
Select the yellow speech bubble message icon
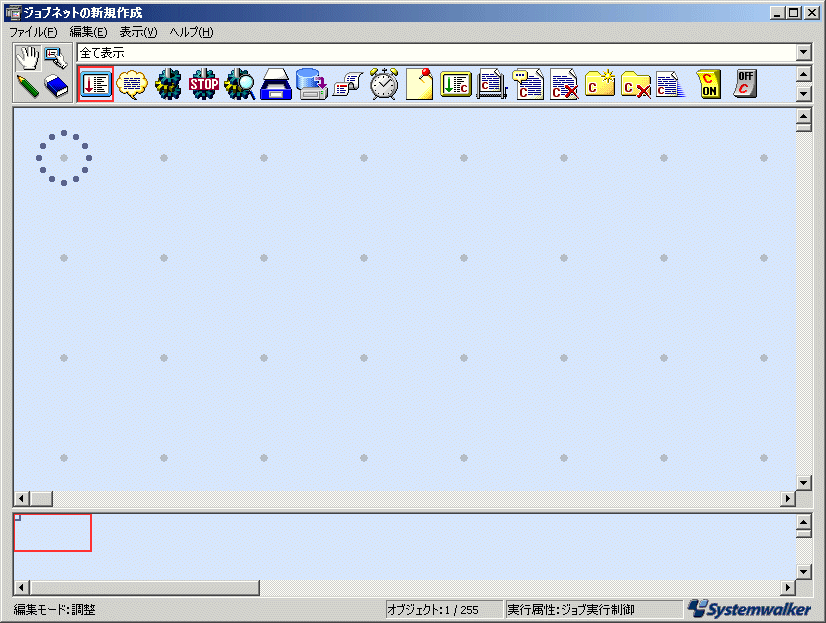132,84
